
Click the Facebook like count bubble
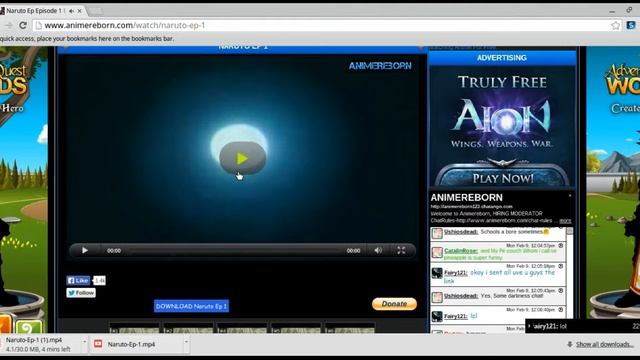pyautogui.click(x=99, y=280)
